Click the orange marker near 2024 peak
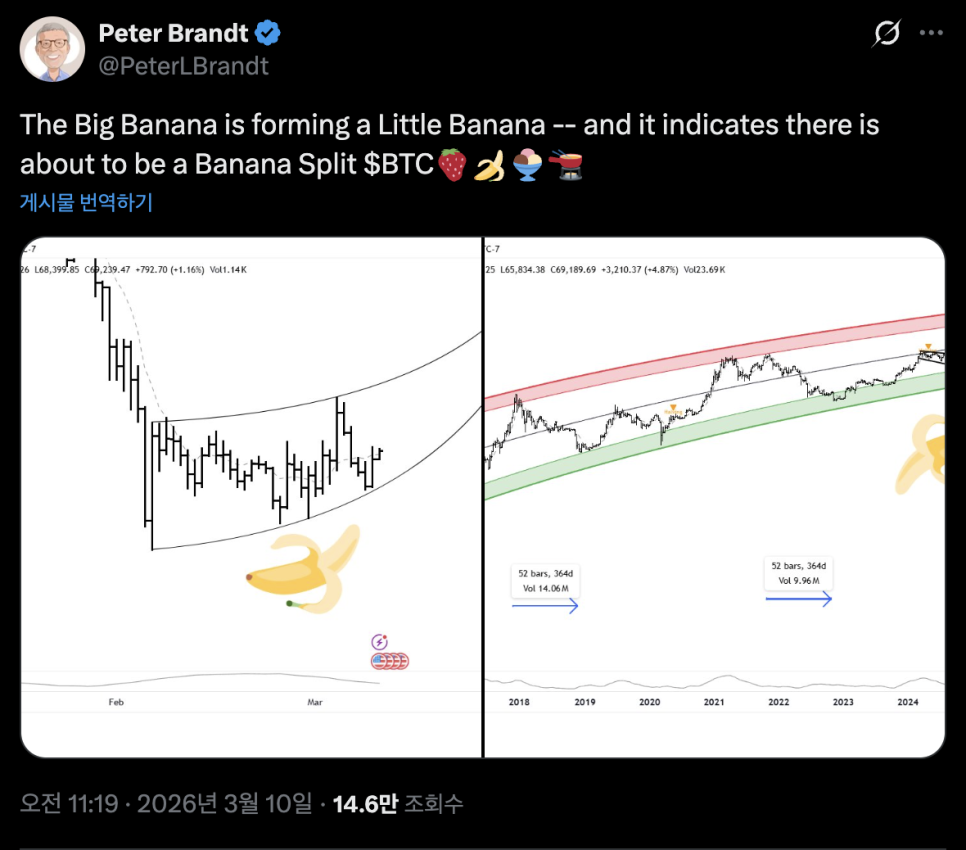Image resolution: width=966 pixels, height=850 pixels. pyautogui.click(x=928, y=347)
